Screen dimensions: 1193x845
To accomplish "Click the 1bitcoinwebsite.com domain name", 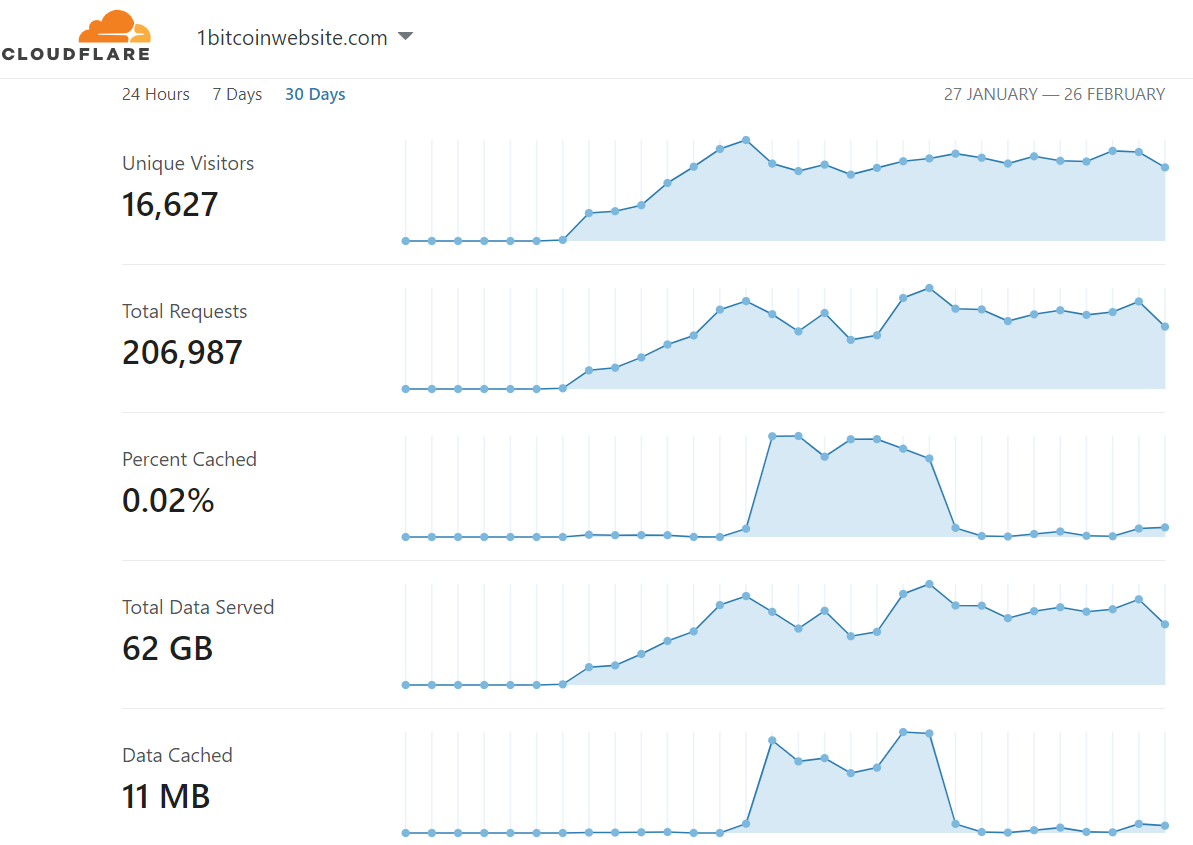I will pos(292,38).
